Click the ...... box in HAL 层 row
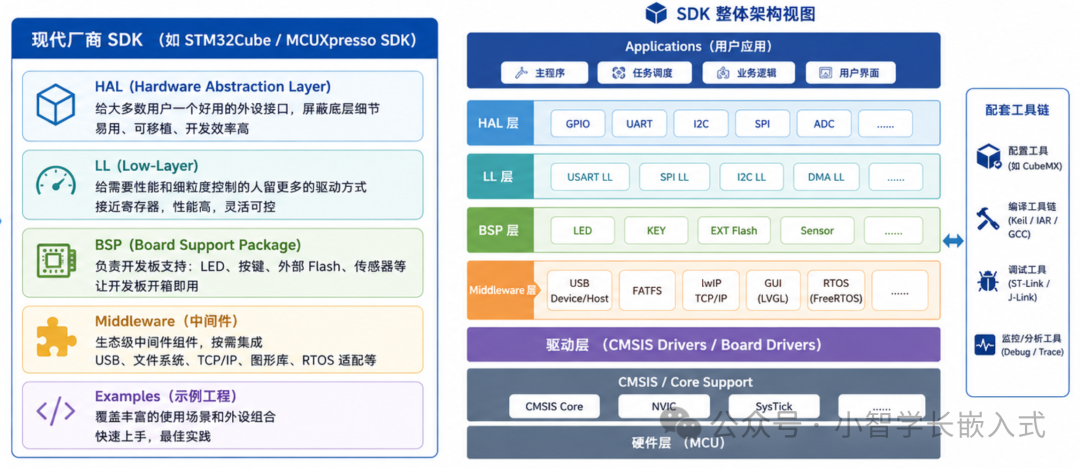 (x=885, y=124)
